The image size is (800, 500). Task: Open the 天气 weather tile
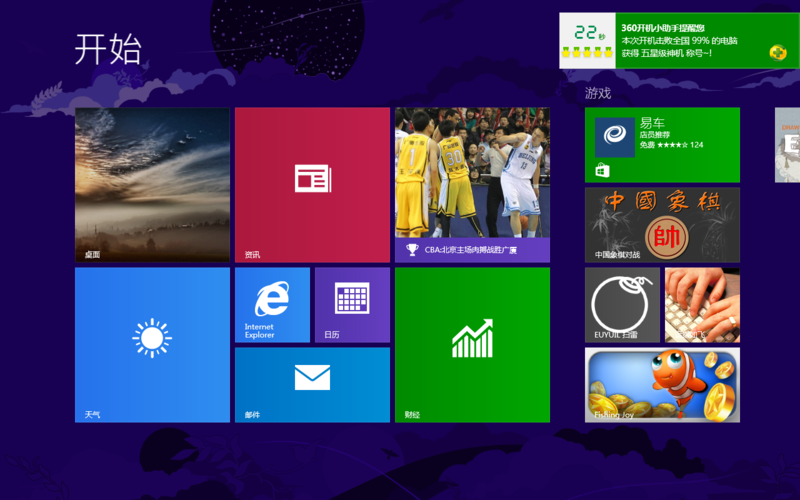click(x=152, y=345)
